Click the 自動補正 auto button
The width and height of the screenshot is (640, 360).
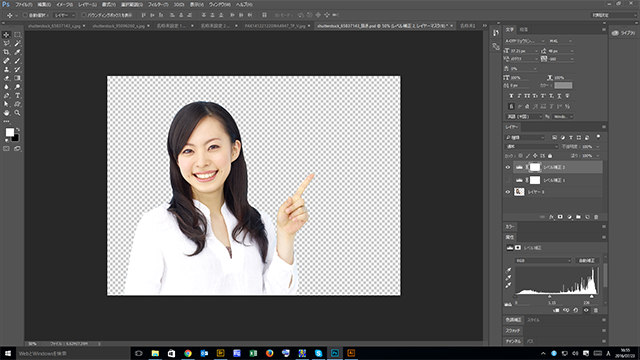click(x=587, y=260)
